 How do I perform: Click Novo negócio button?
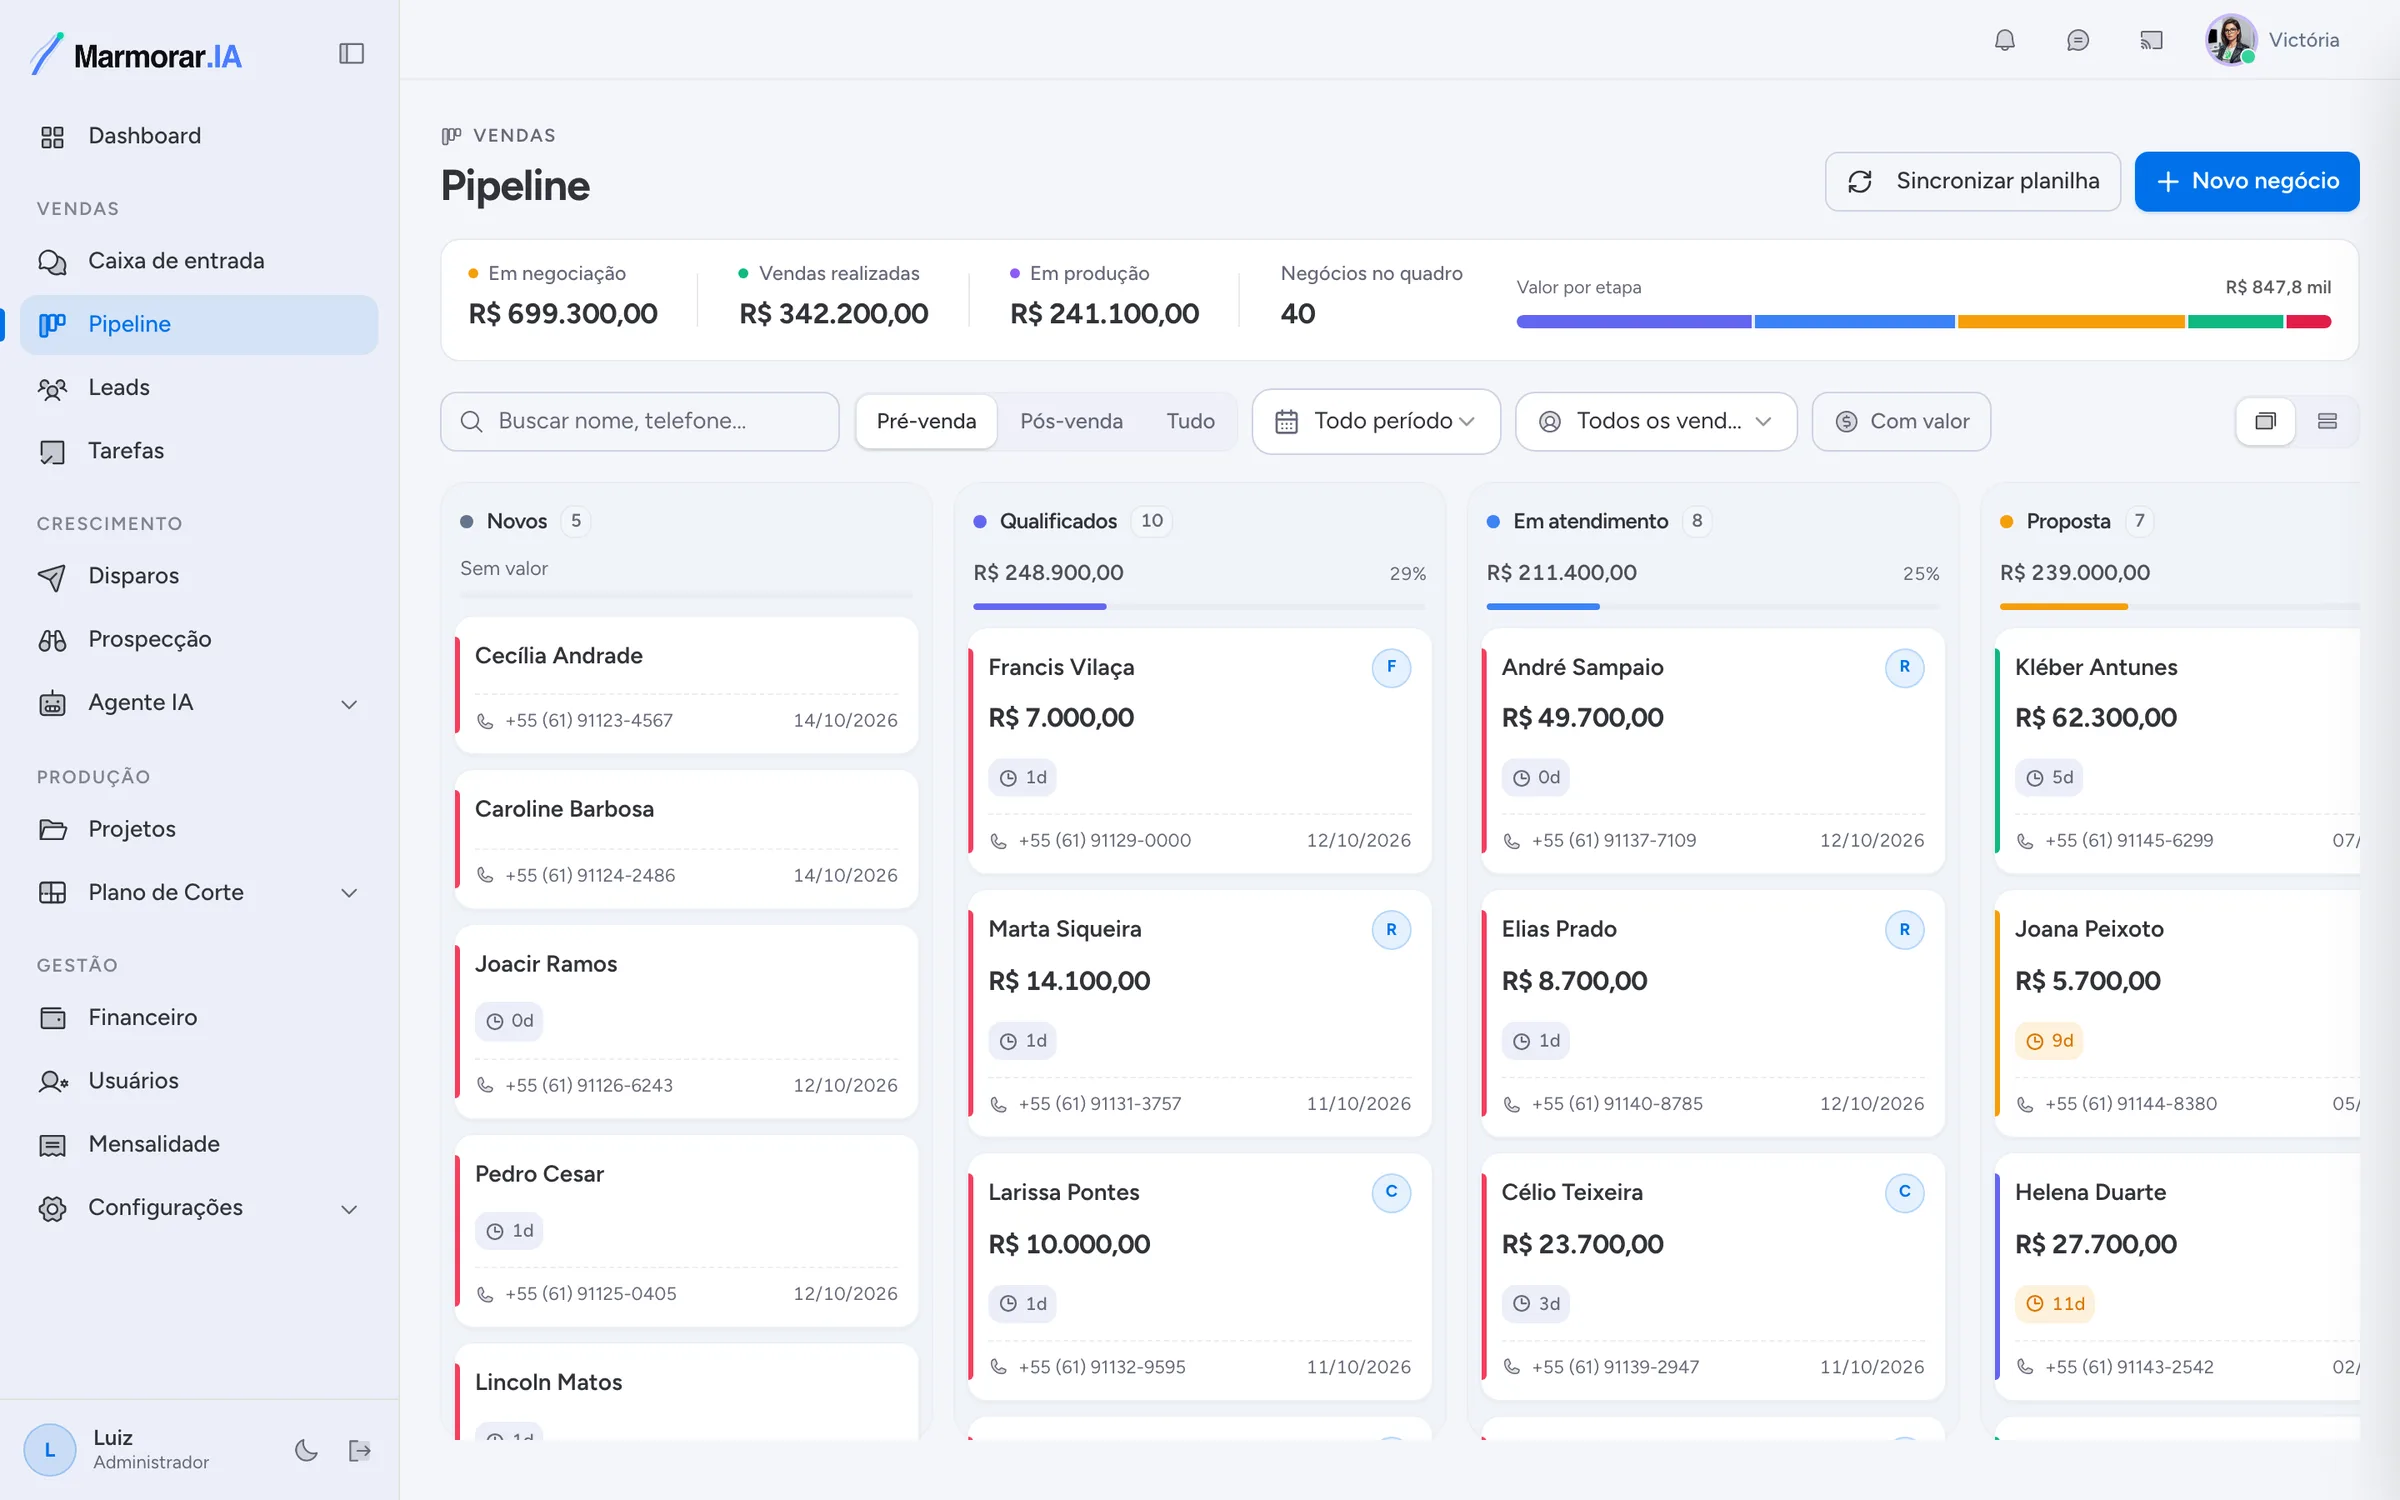click(x=2247, y=181)
